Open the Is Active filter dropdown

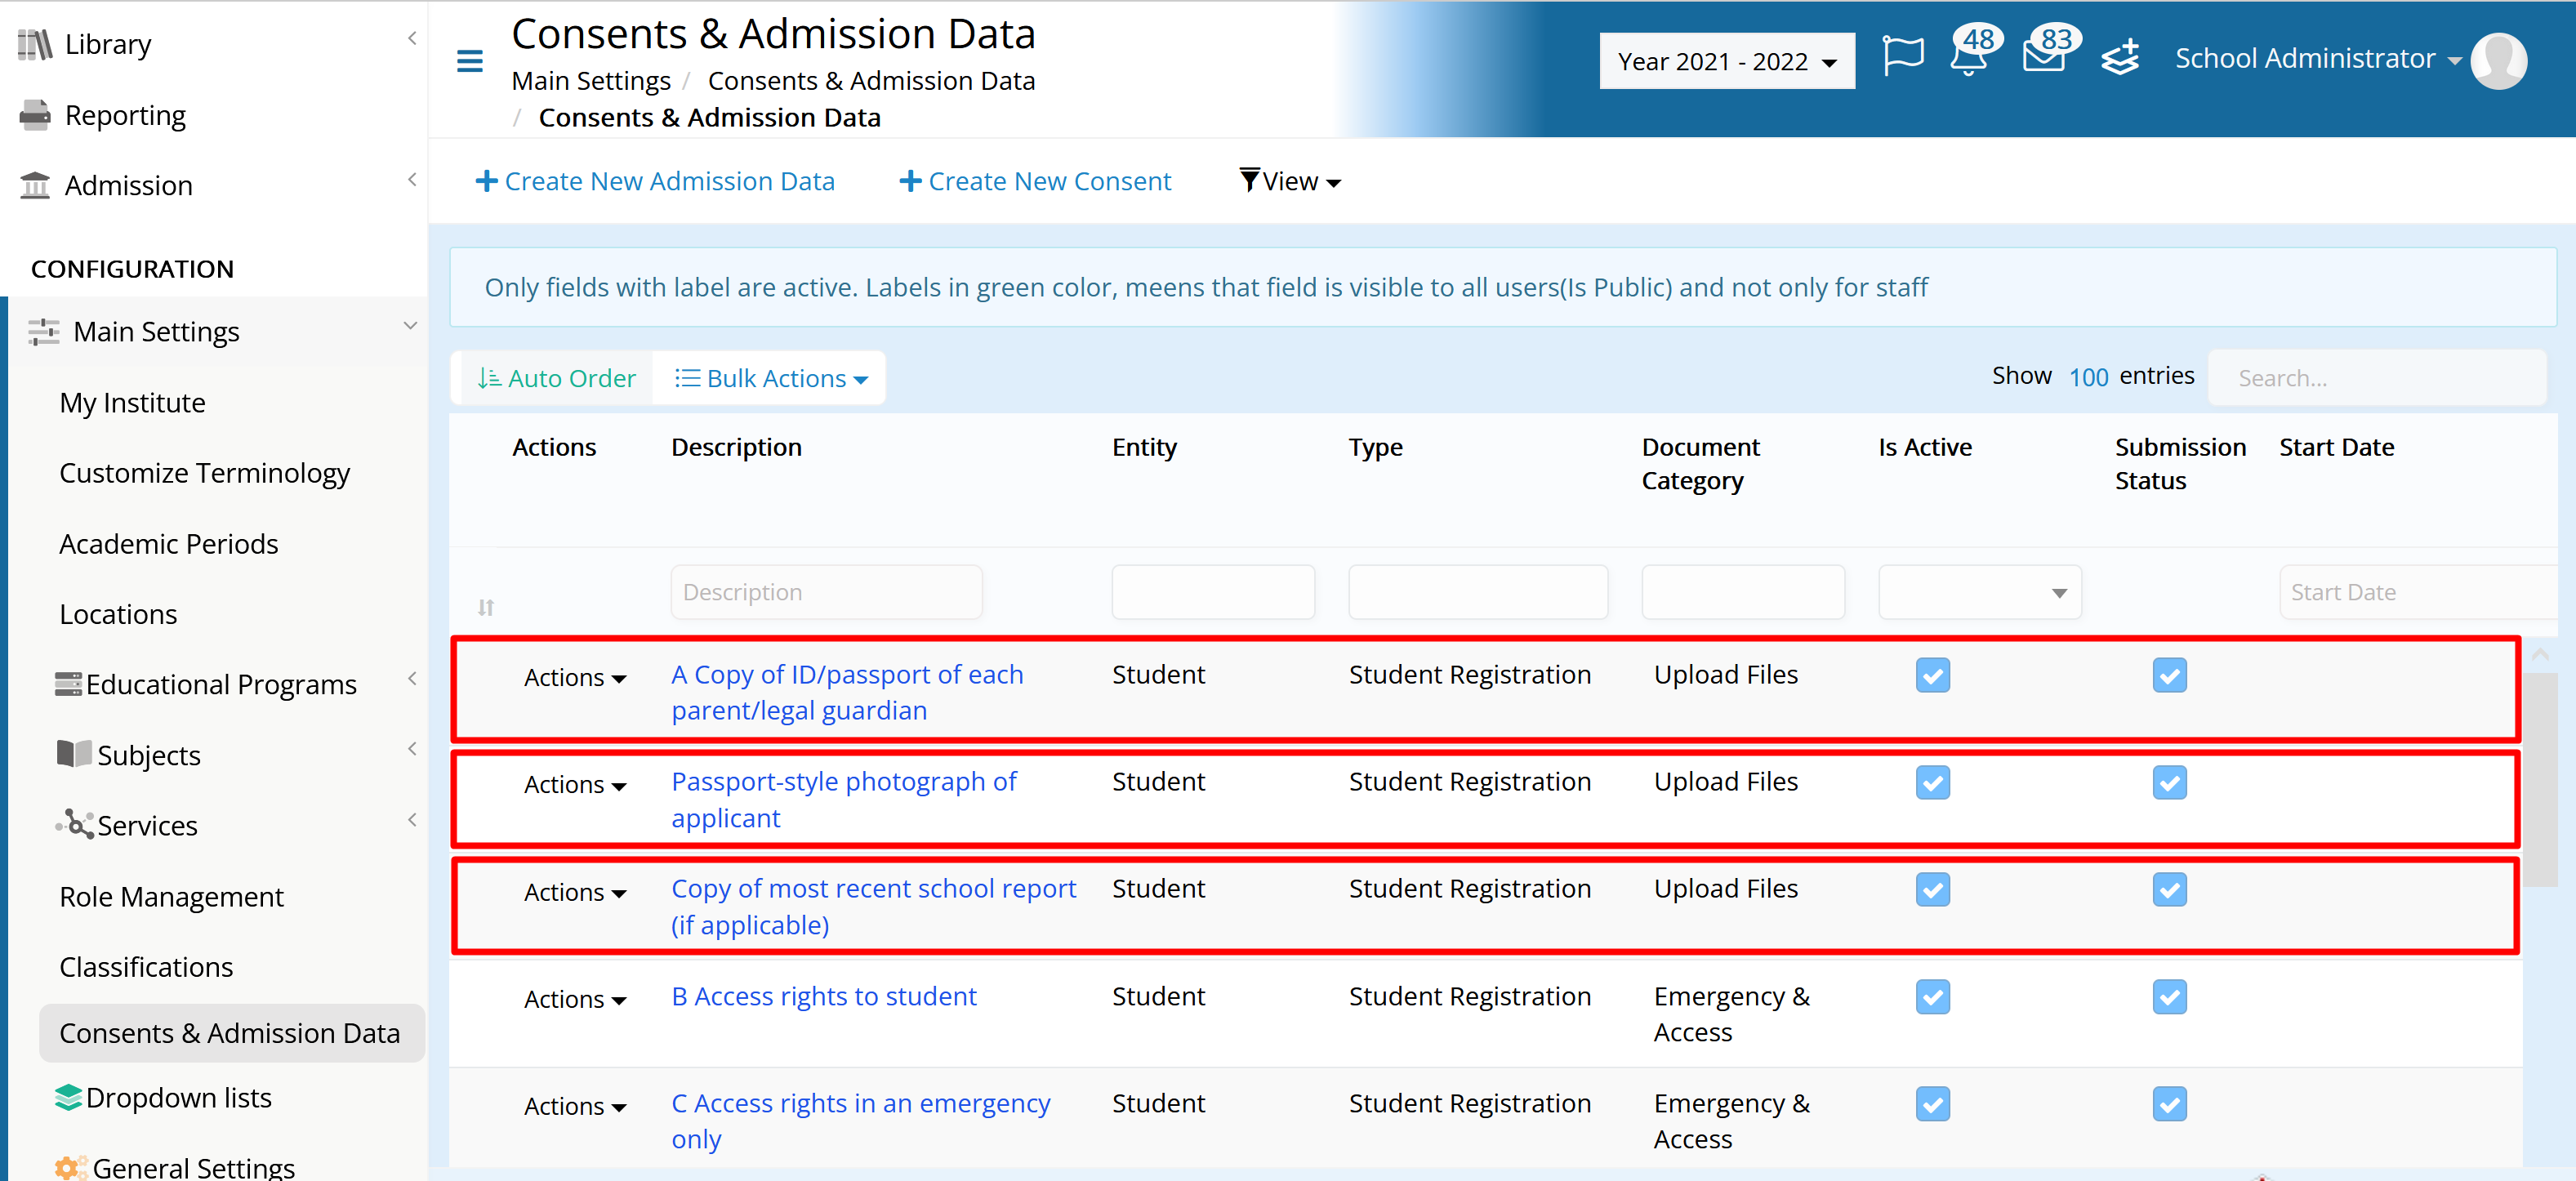pyautogui.click(x=1979, y=592)
